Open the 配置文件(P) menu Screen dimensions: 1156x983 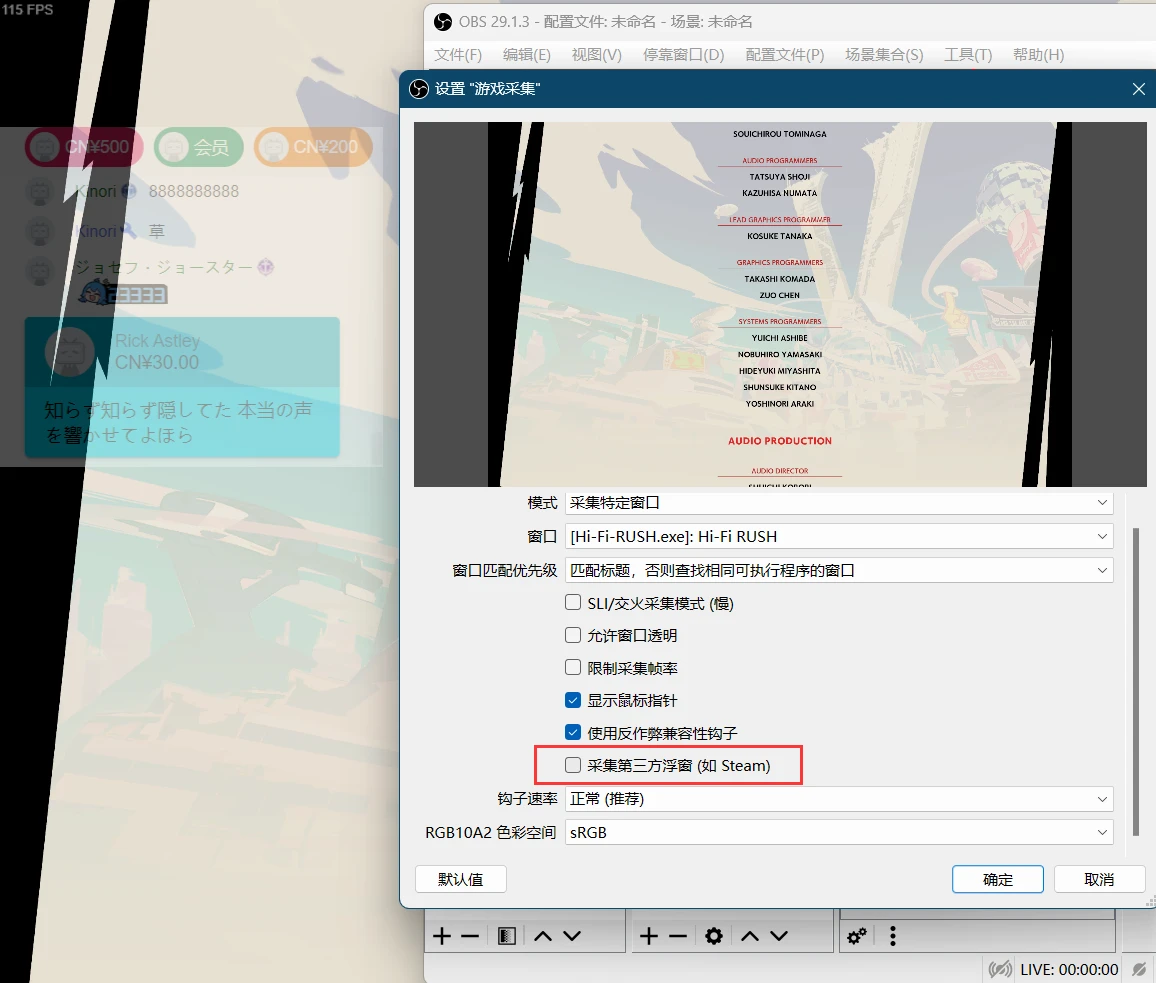pyautogui.click(x=784, y=55)
